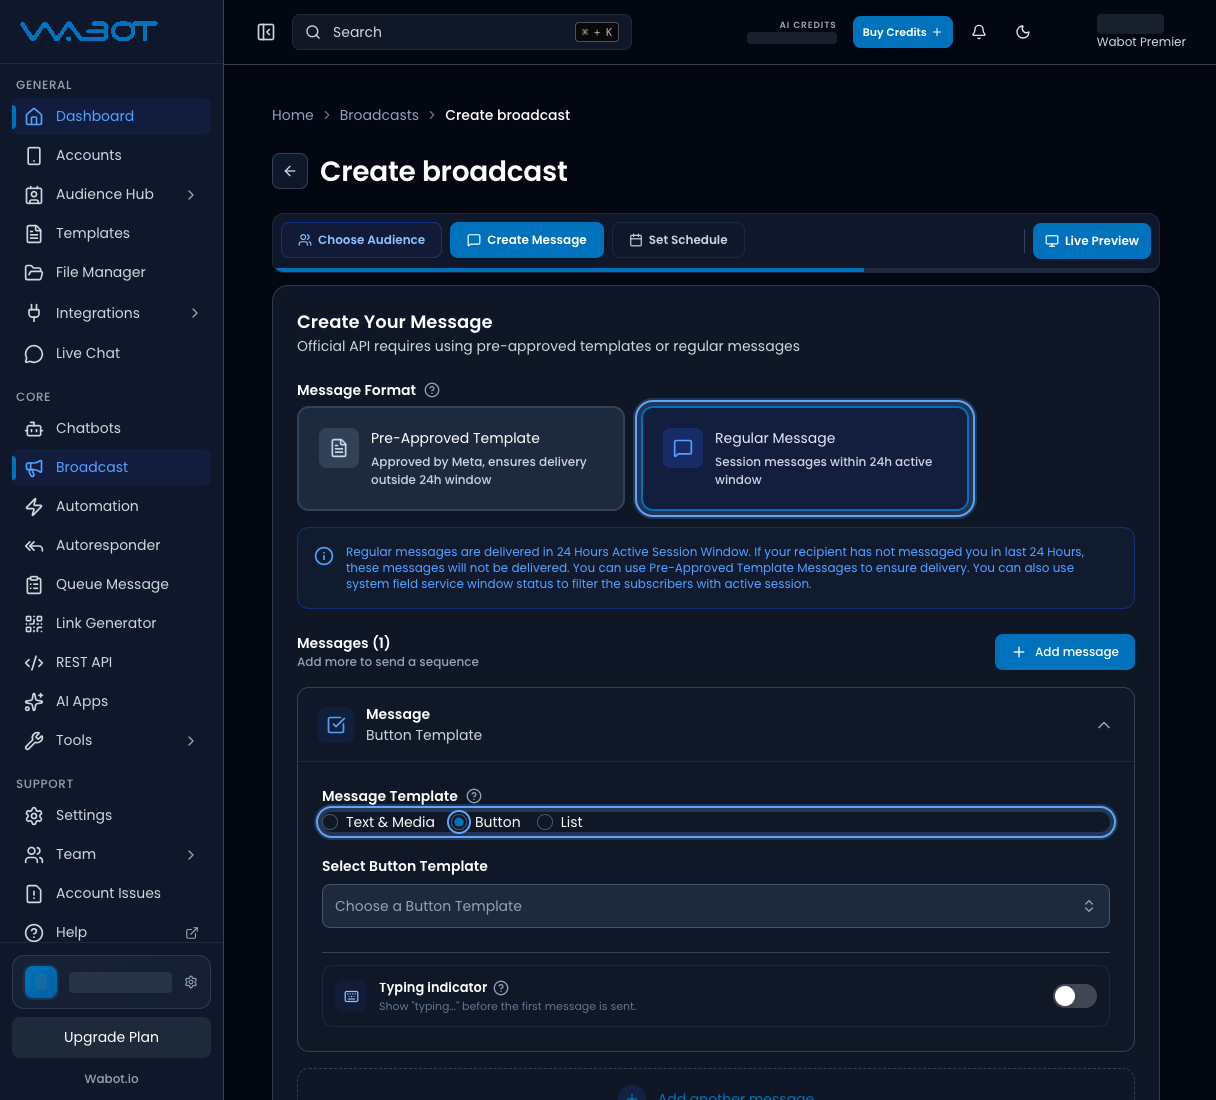Open the Typing Indicator help icon
The height and width of the screenshot is (1100, 1216).
tap(501, 987)
